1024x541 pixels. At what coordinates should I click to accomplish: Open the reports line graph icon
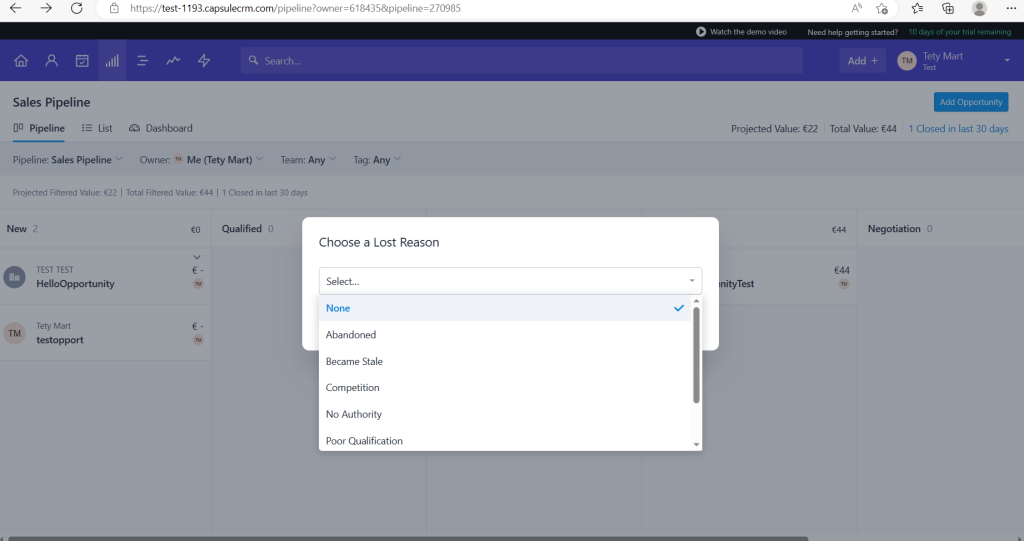pyautogui.click(x=173, y=61)
